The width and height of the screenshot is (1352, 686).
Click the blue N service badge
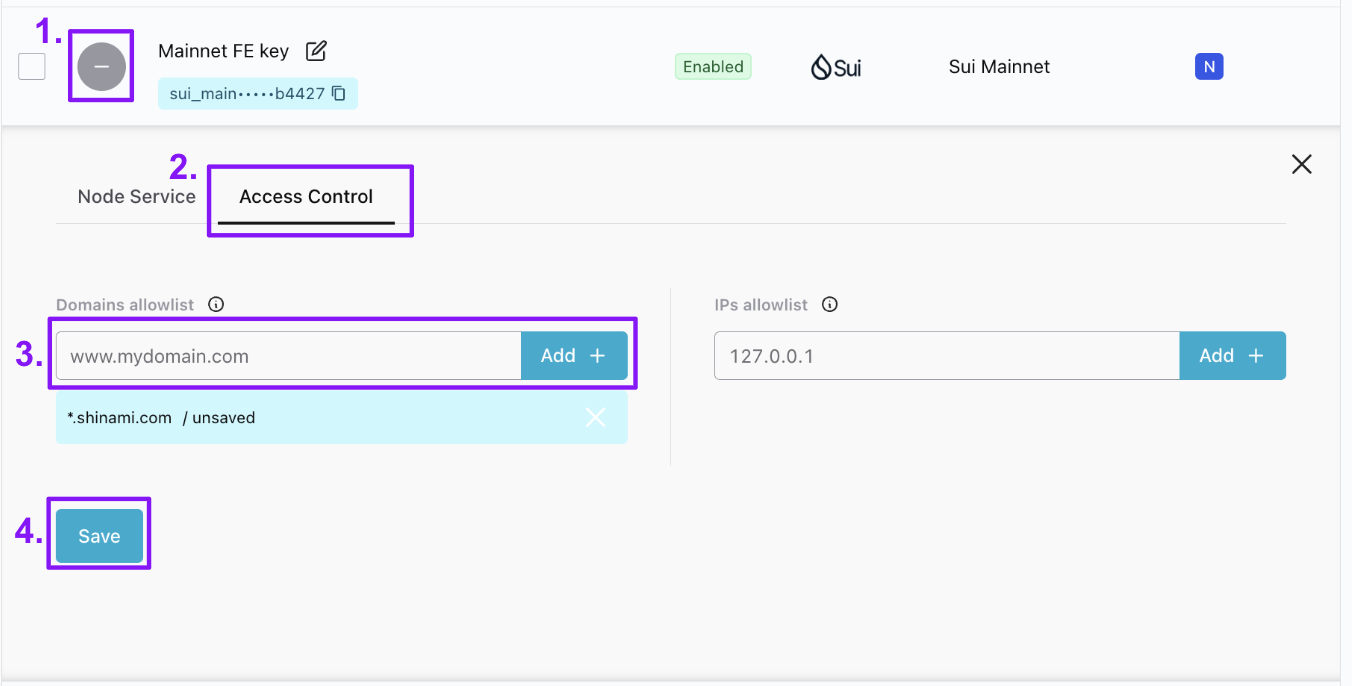coord(1209,67)
